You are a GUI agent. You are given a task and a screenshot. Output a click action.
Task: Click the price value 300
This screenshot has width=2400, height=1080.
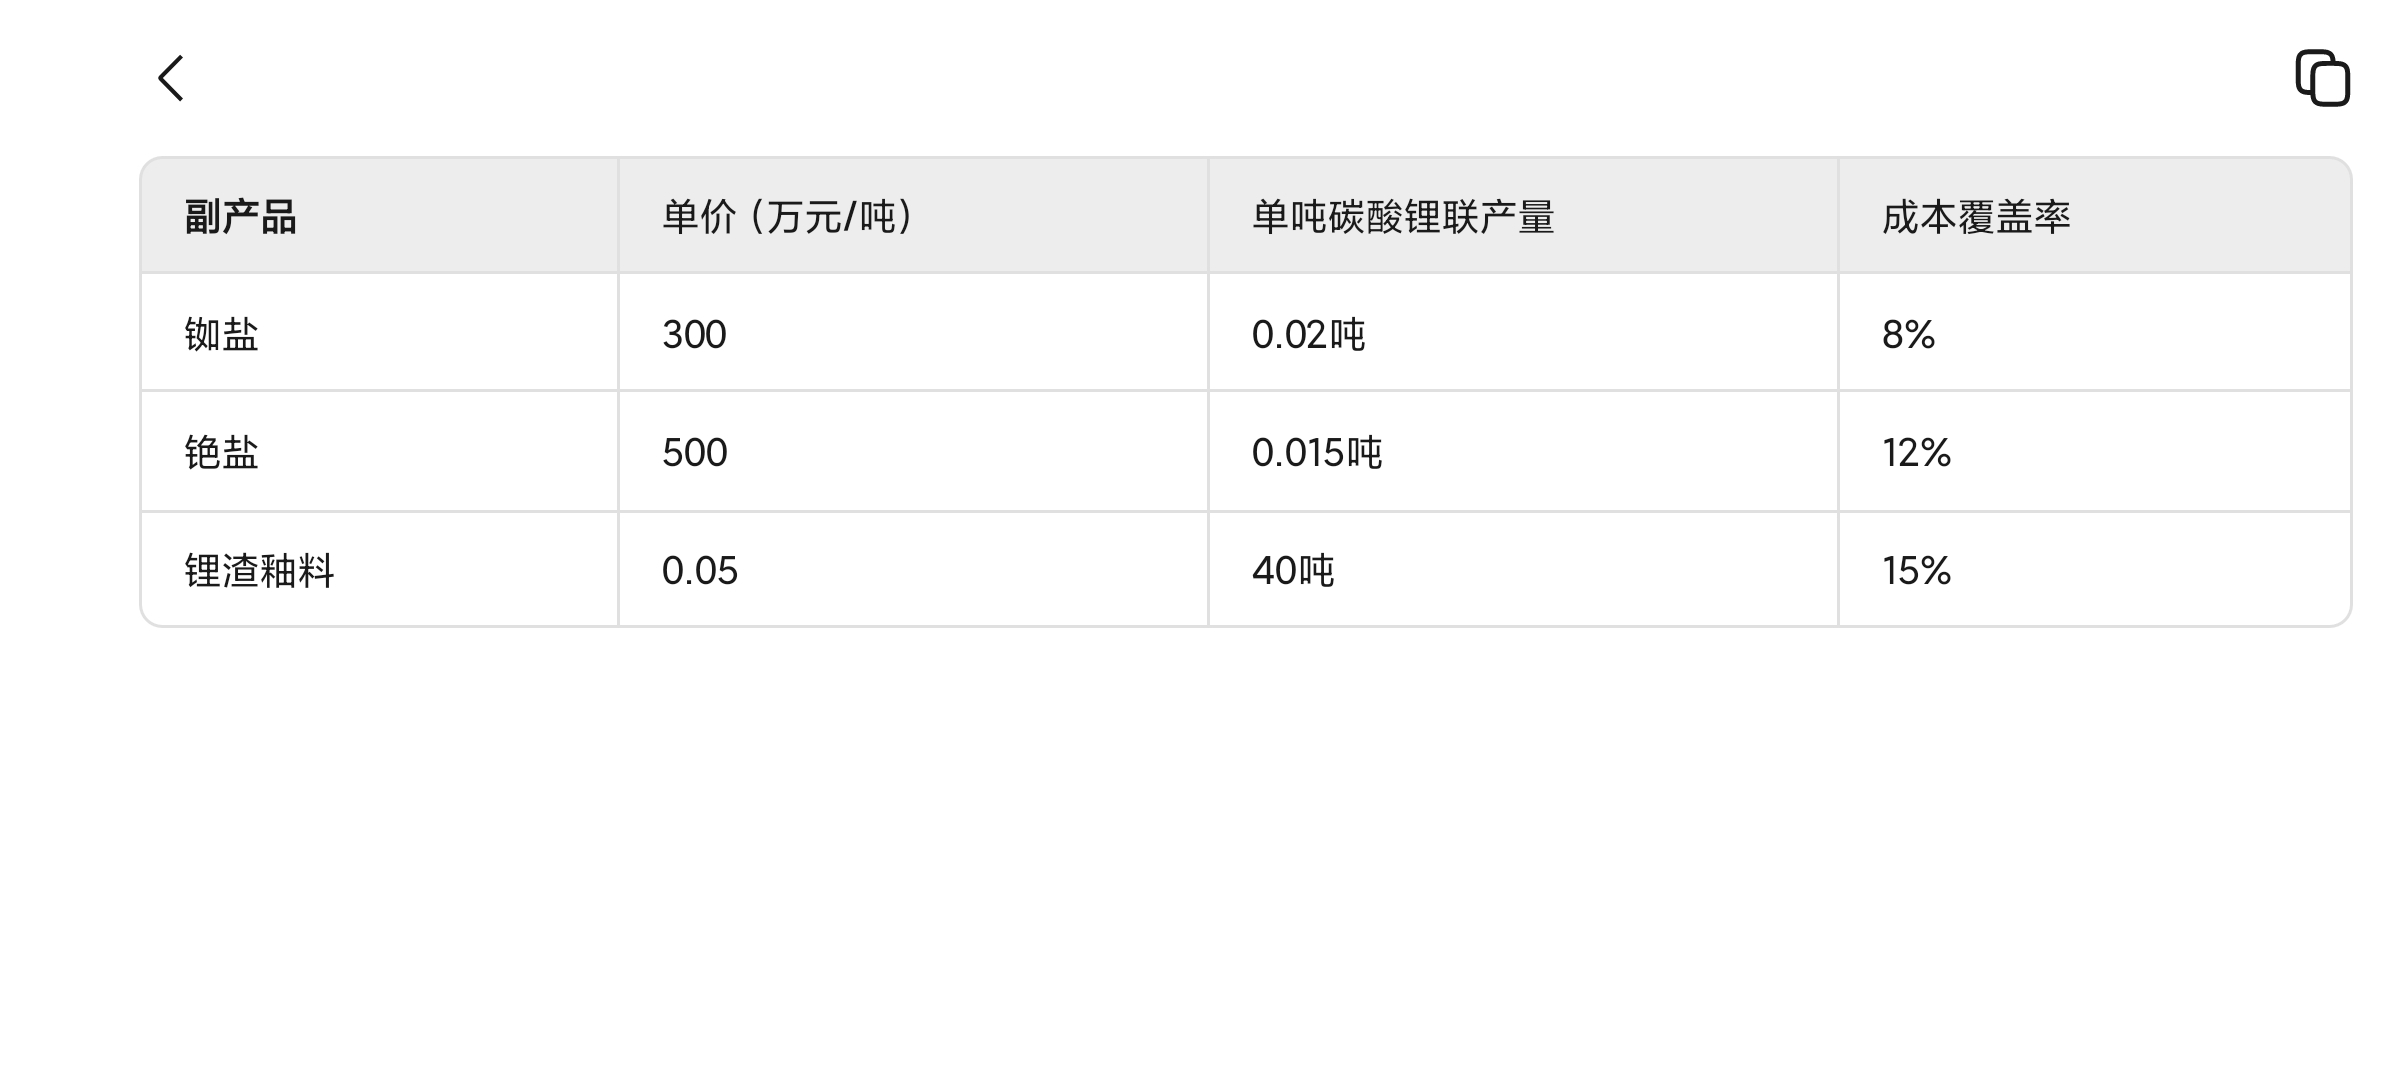point(694,334)
